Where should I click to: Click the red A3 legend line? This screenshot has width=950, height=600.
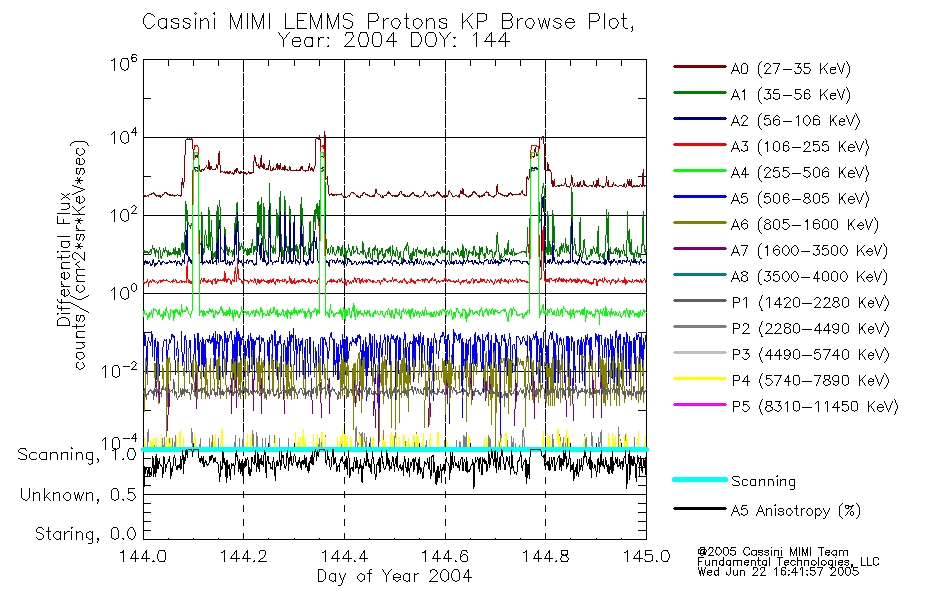pos(699,145)
